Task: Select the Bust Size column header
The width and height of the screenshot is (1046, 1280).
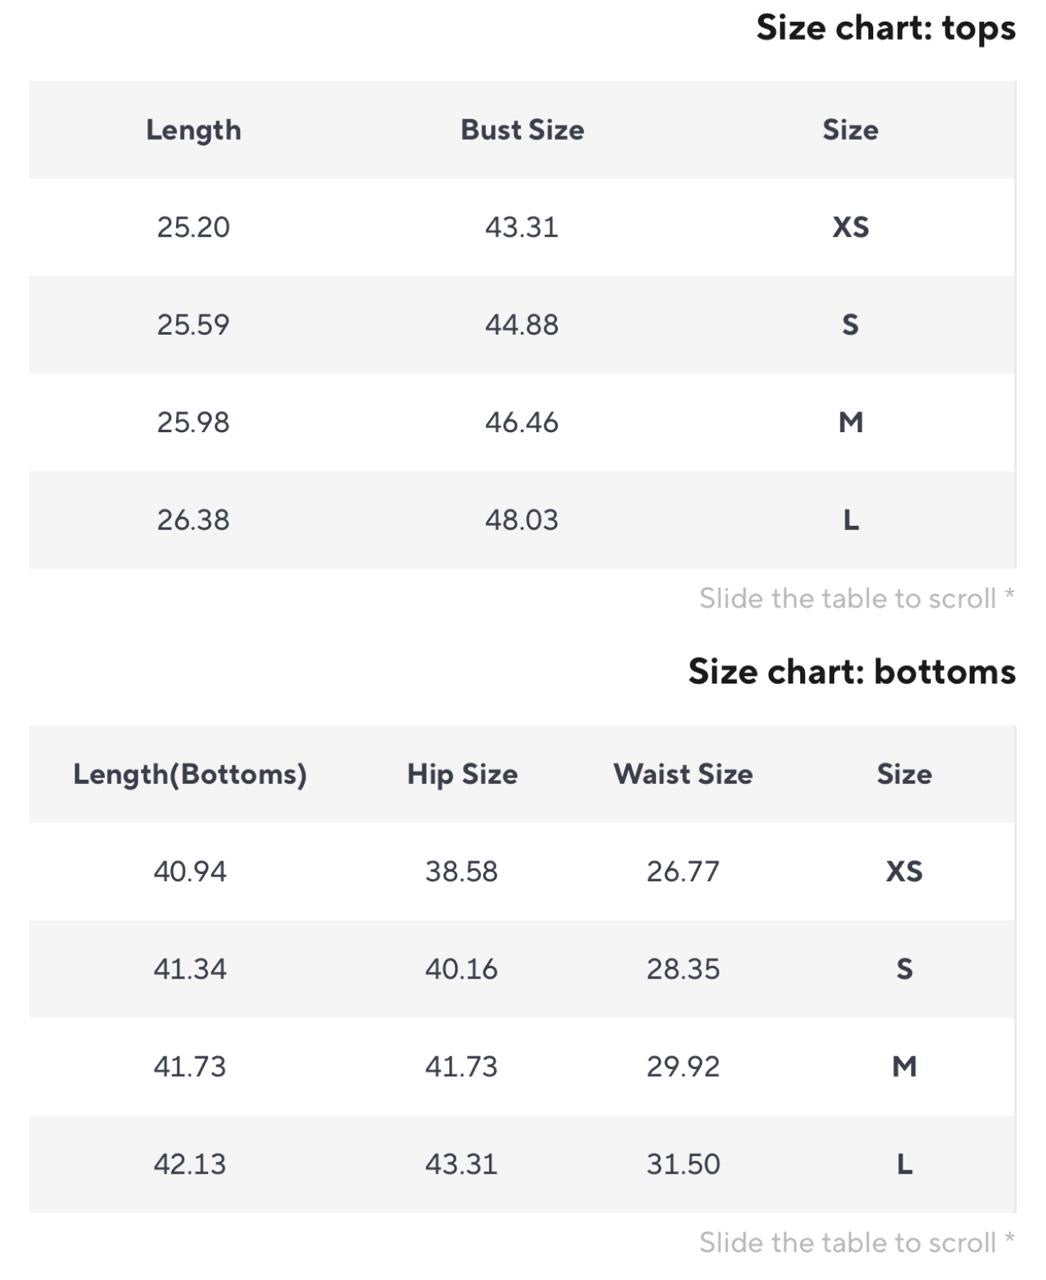Action: [x=522, y=130]
